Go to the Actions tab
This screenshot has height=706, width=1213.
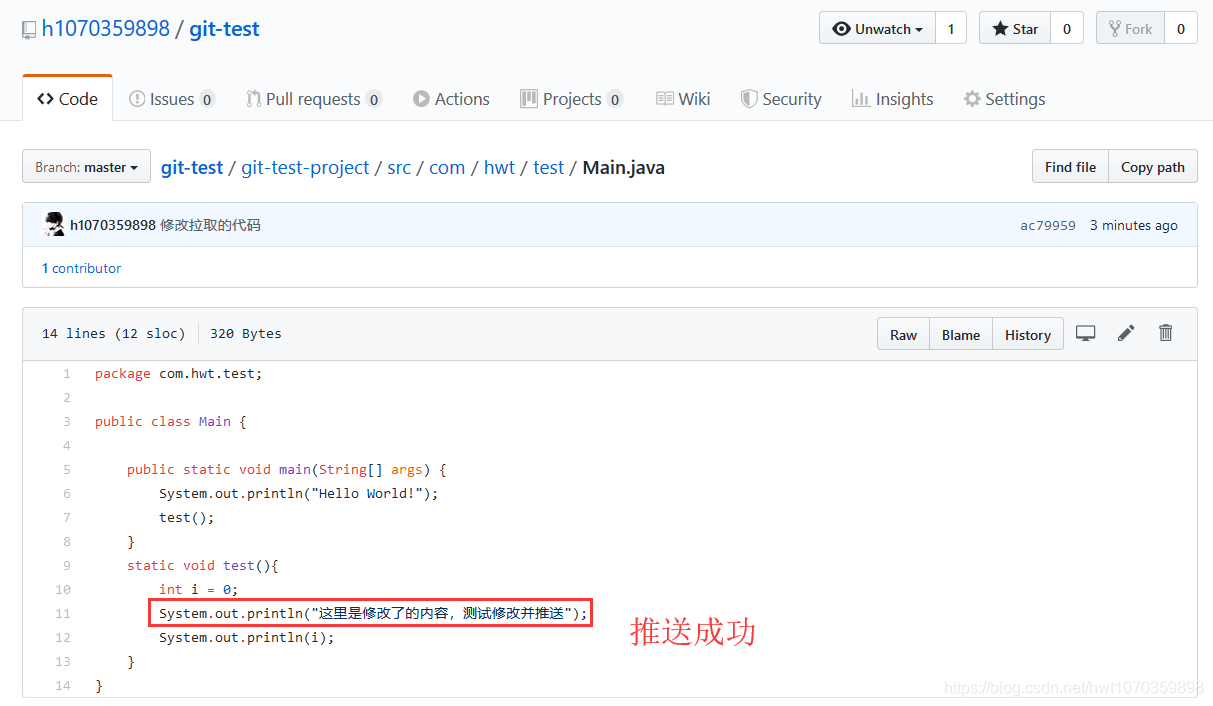click(x=451, y=99)
